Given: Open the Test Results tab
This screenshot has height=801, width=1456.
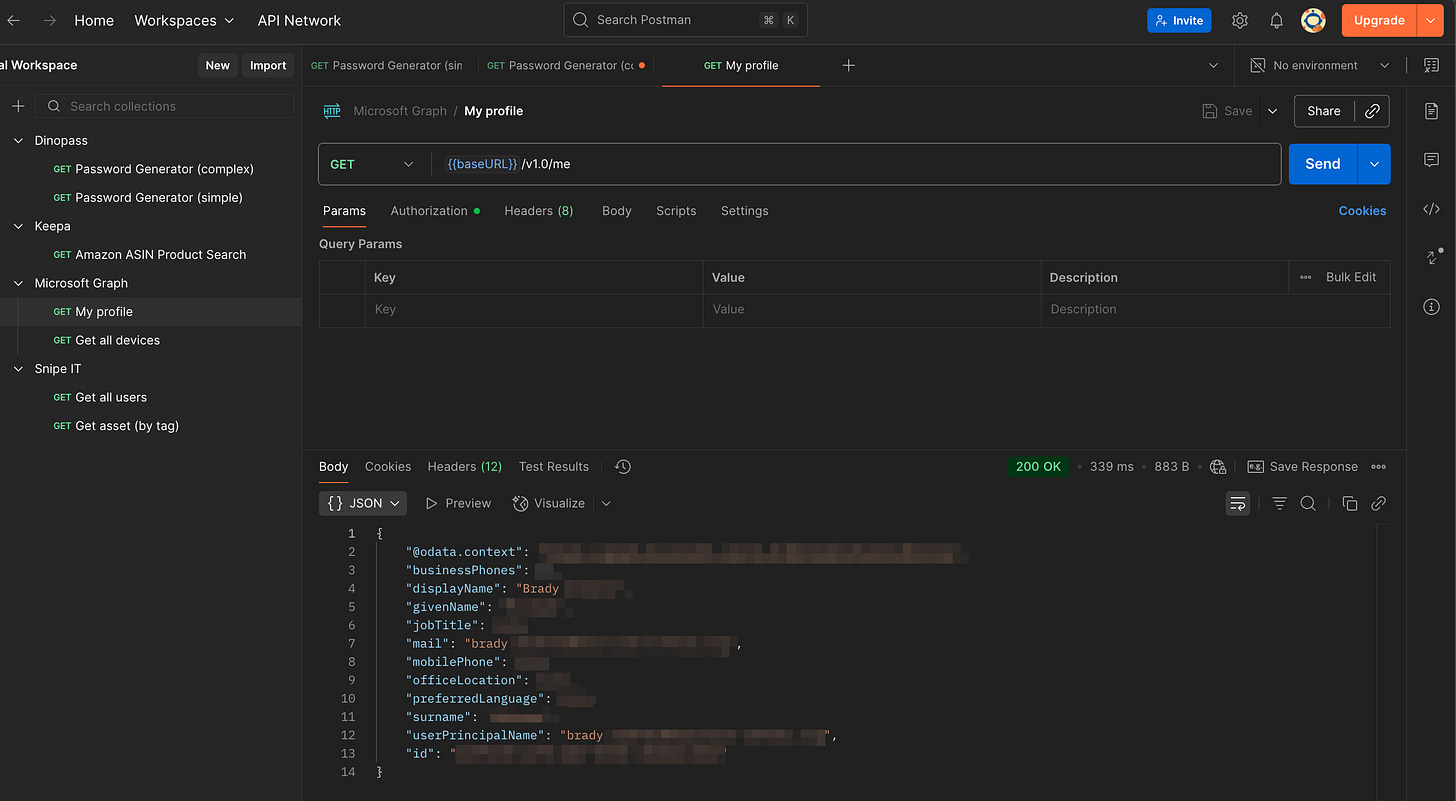Looking at the screenshot, I should click(554, 467).
